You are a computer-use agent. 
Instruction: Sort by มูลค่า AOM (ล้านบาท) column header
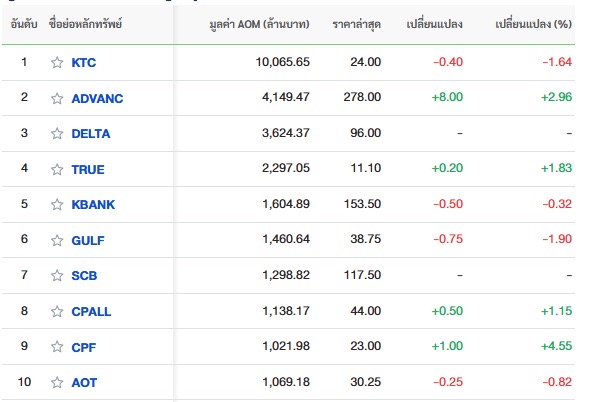(x=259, y=24)
